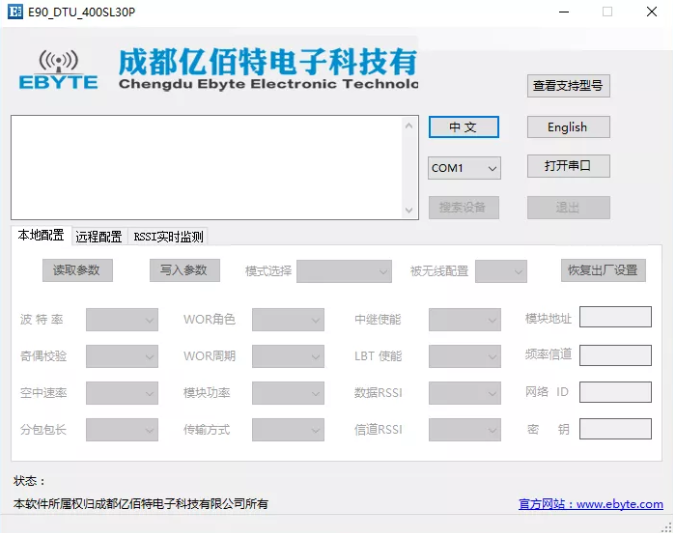Open the 奇偶校验 dropdown
Viewport: 673px width, 533px height.
(x=122, y=356)
